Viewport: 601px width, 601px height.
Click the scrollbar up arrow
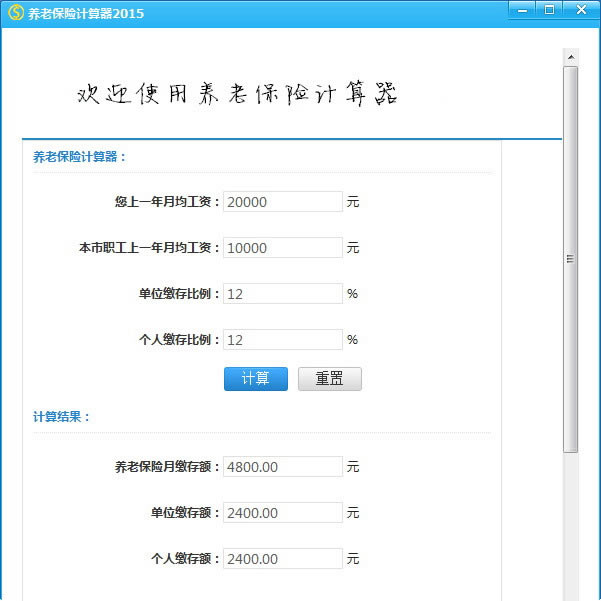pyautogui.click(x=571, y=57)
